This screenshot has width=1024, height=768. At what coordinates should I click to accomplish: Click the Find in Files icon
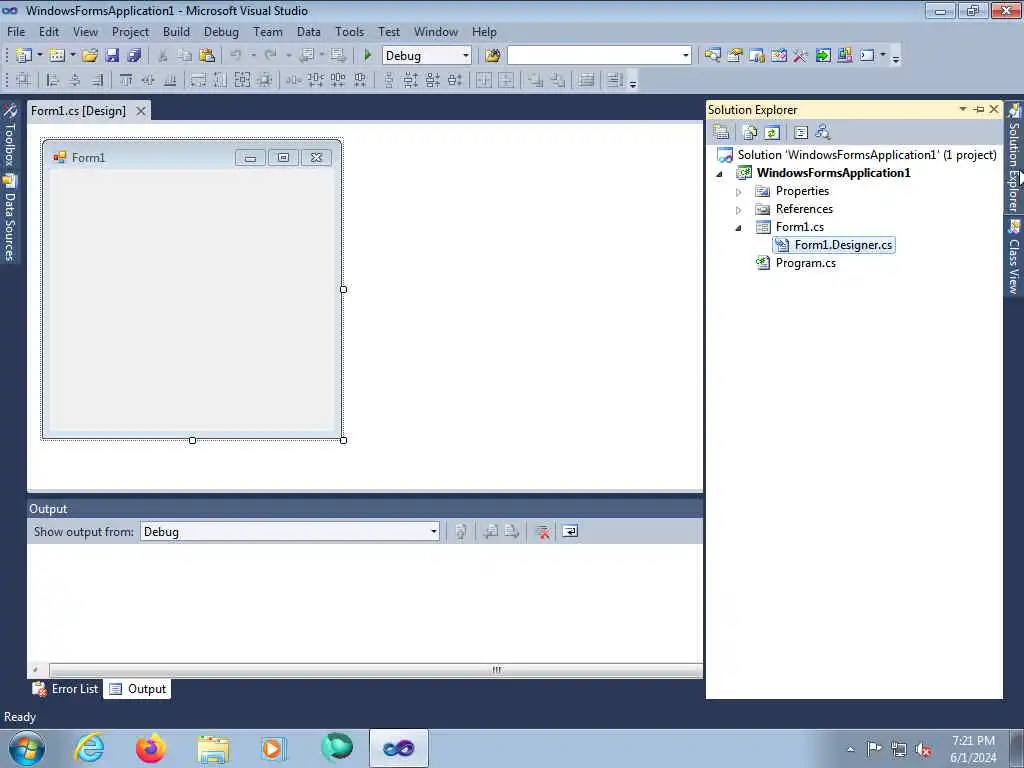click(493, 56)
